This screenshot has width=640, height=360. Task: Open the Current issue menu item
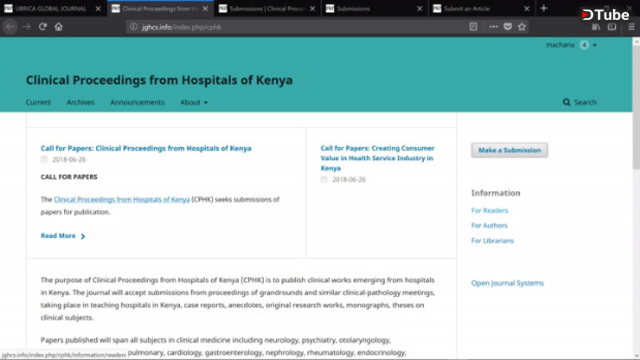(38, 102)
